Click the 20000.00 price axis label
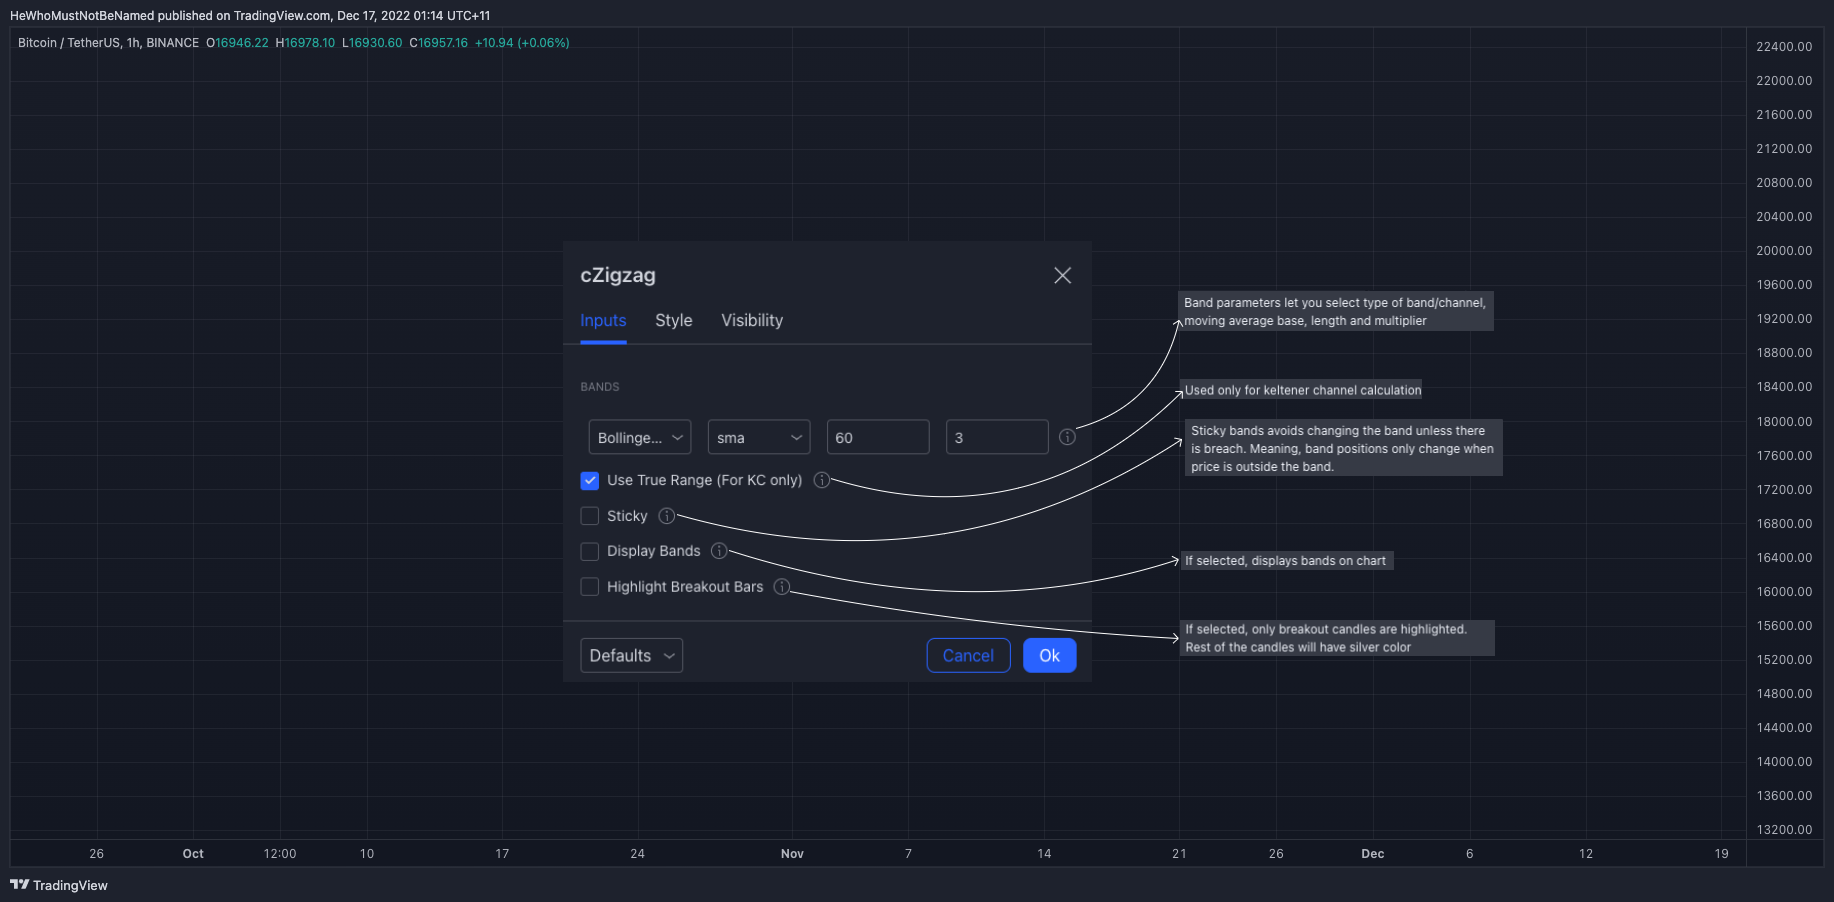The height and width of the screenshot is (902, 1834). pyautogui.click(x=1784, y=251)
